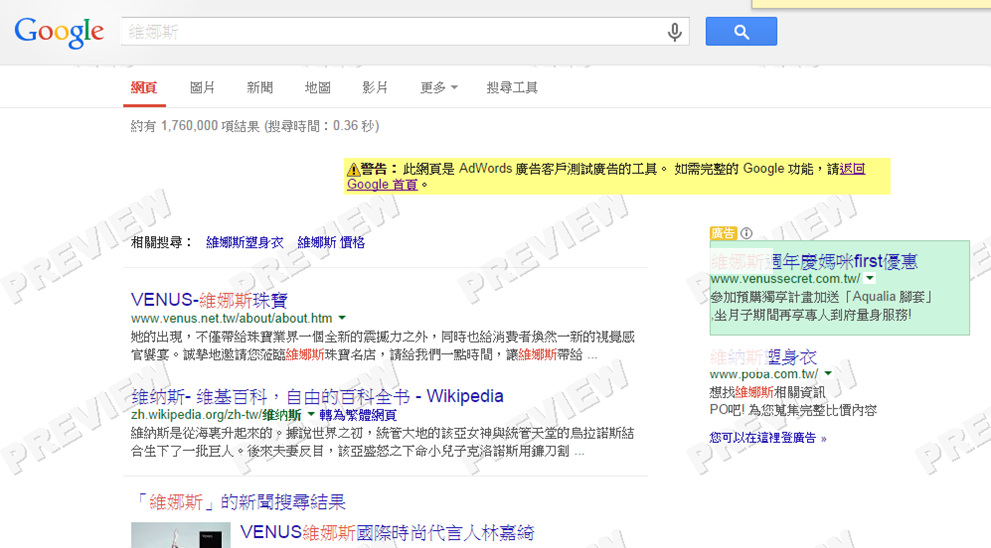Expand arrow next to www.venussecret.com.tw URL

870,278
